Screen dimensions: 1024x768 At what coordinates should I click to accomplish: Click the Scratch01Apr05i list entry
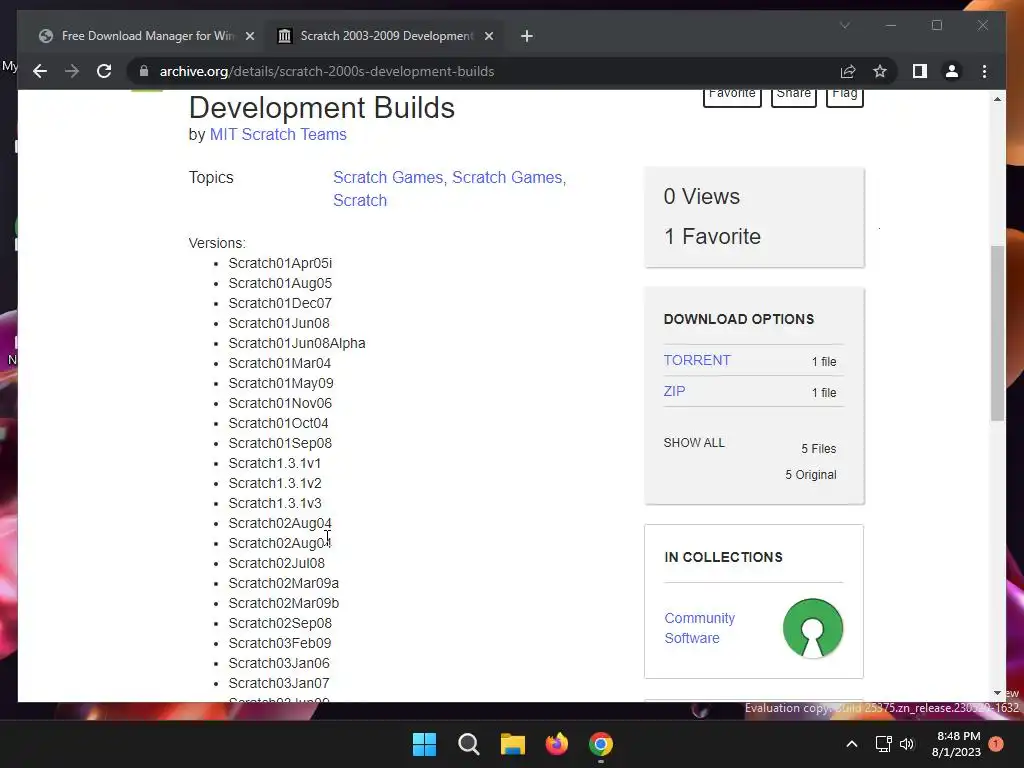coord(280,263)
